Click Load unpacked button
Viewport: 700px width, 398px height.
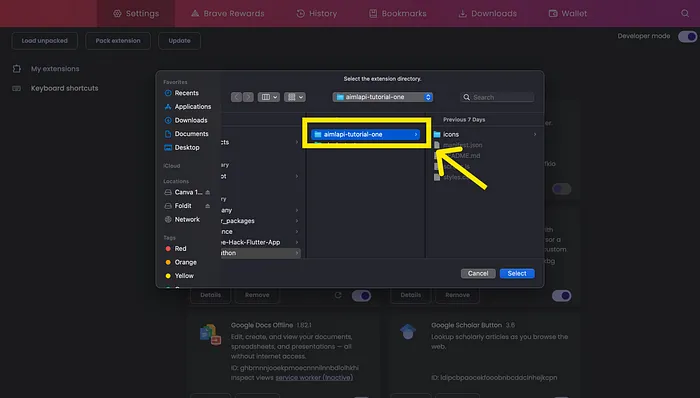(x=45, y=41)
